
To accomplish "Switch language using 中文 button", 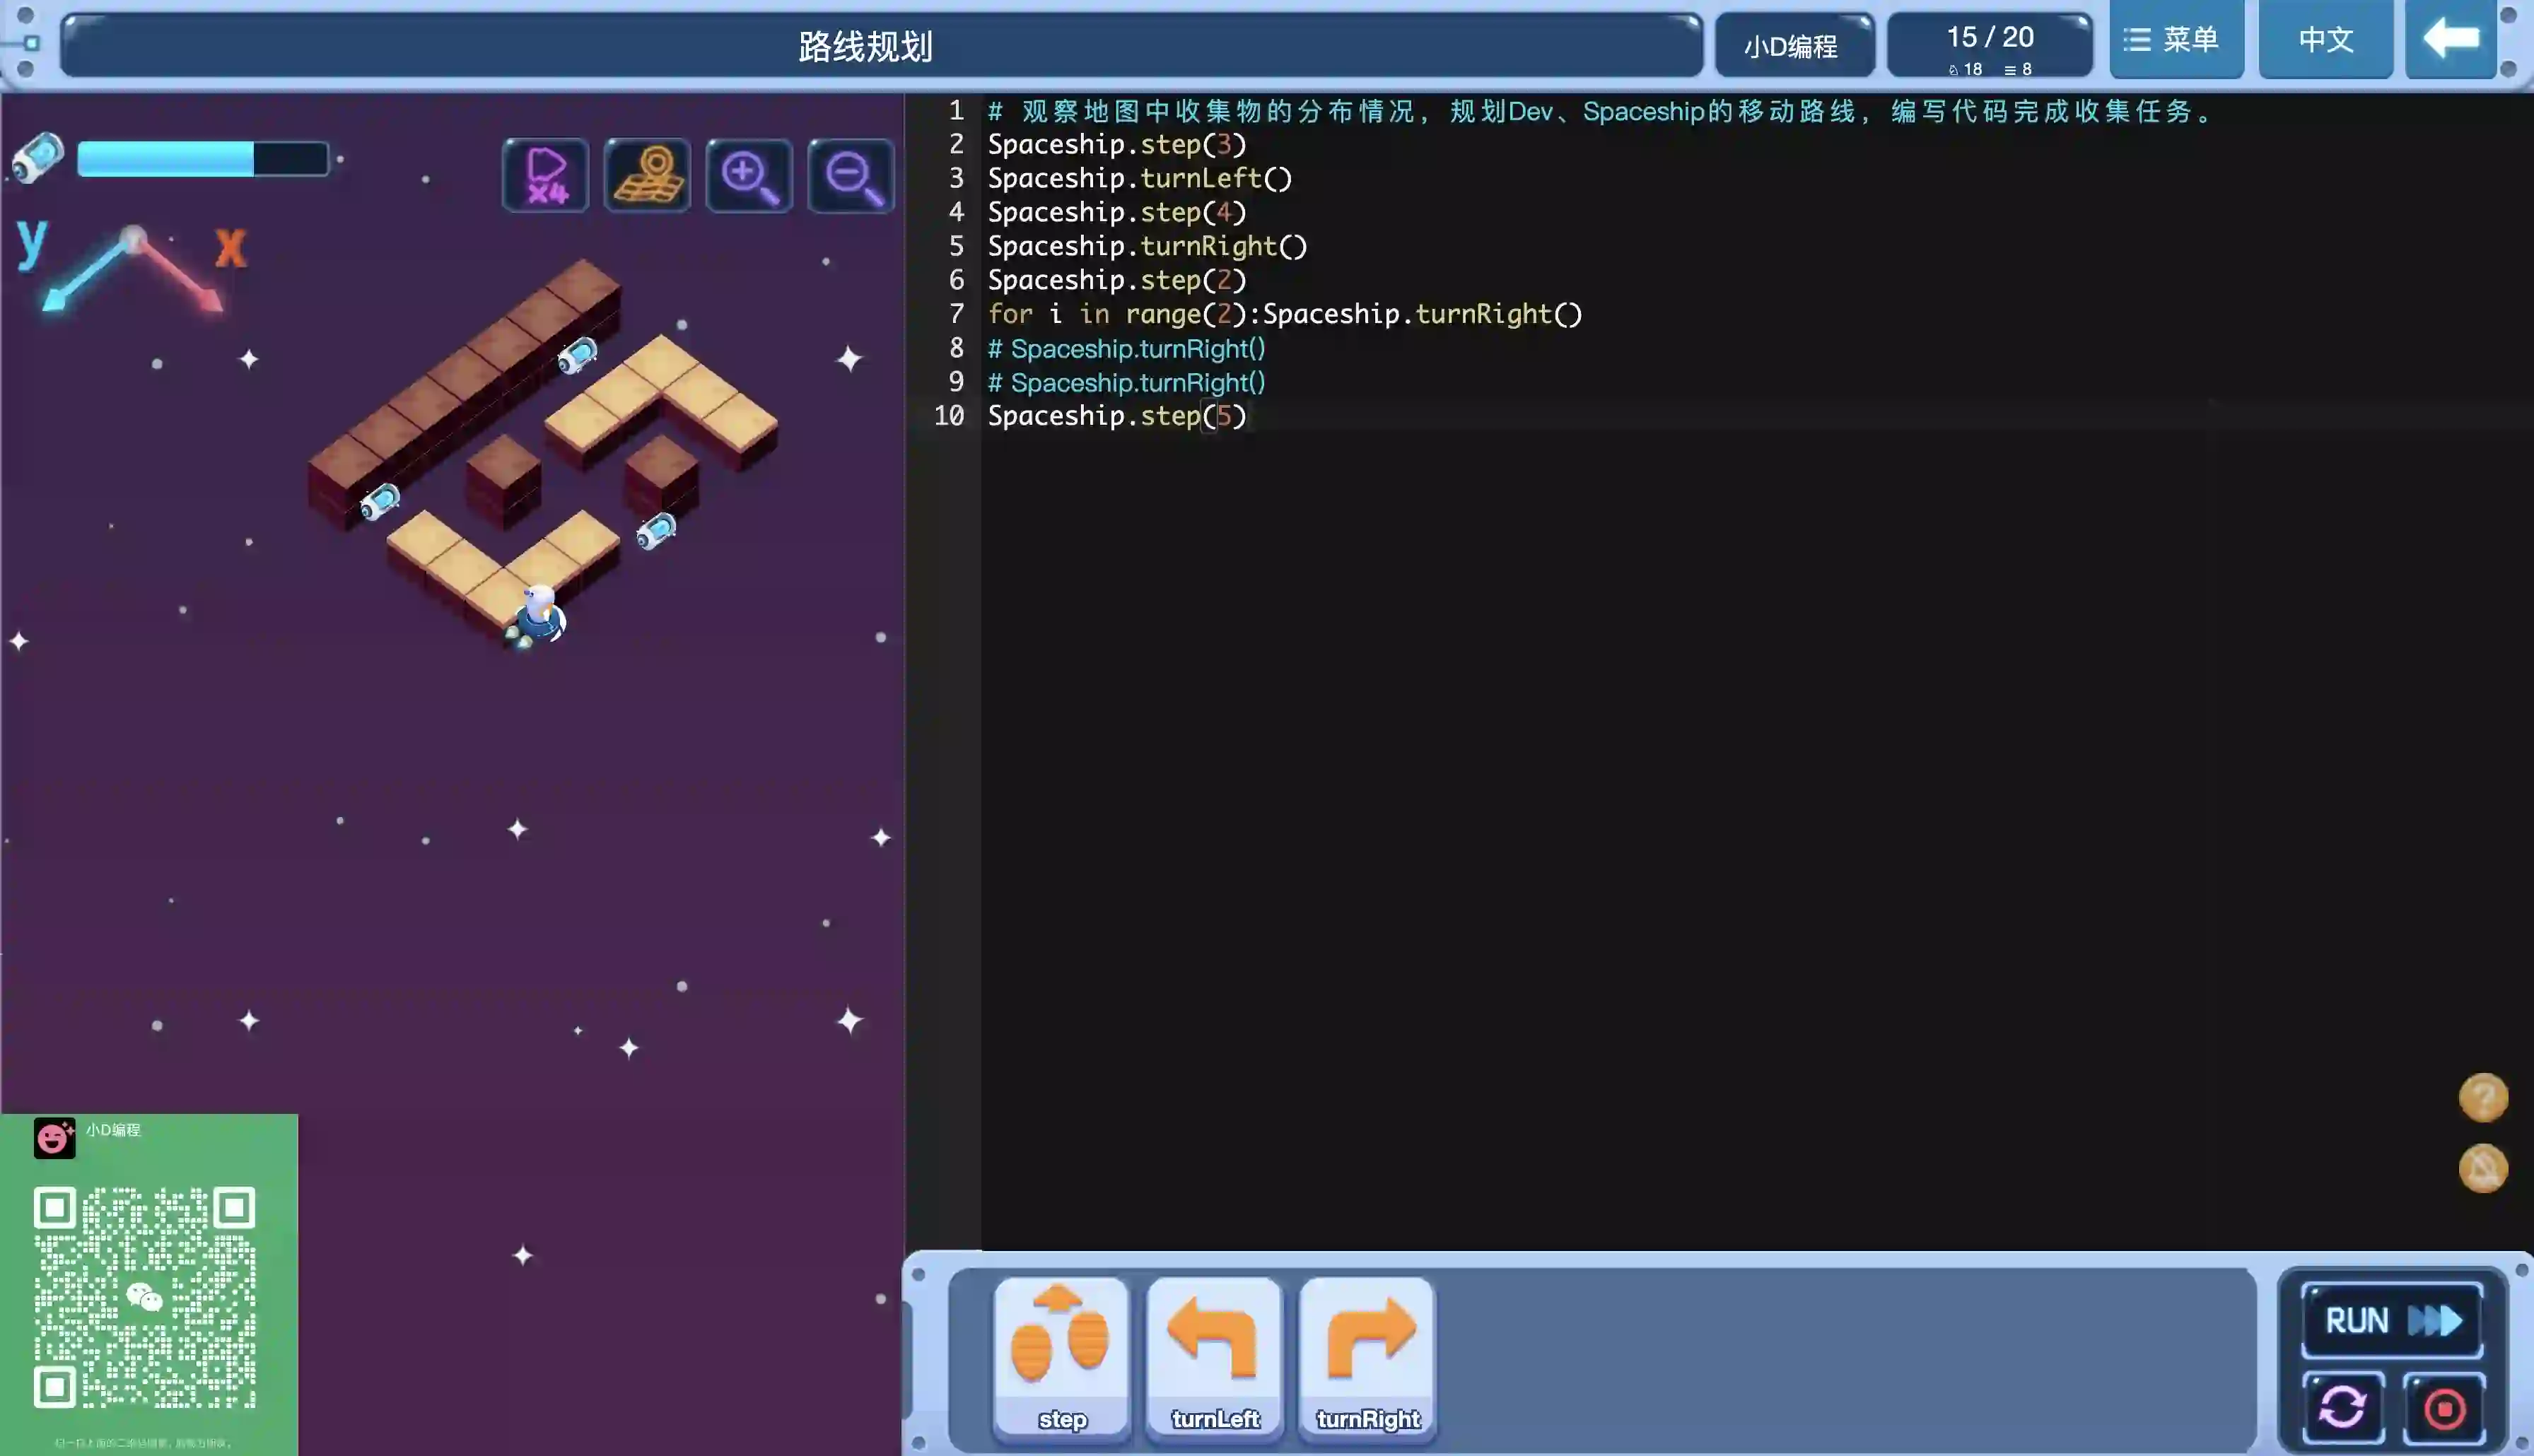I will coord(2325,40).
